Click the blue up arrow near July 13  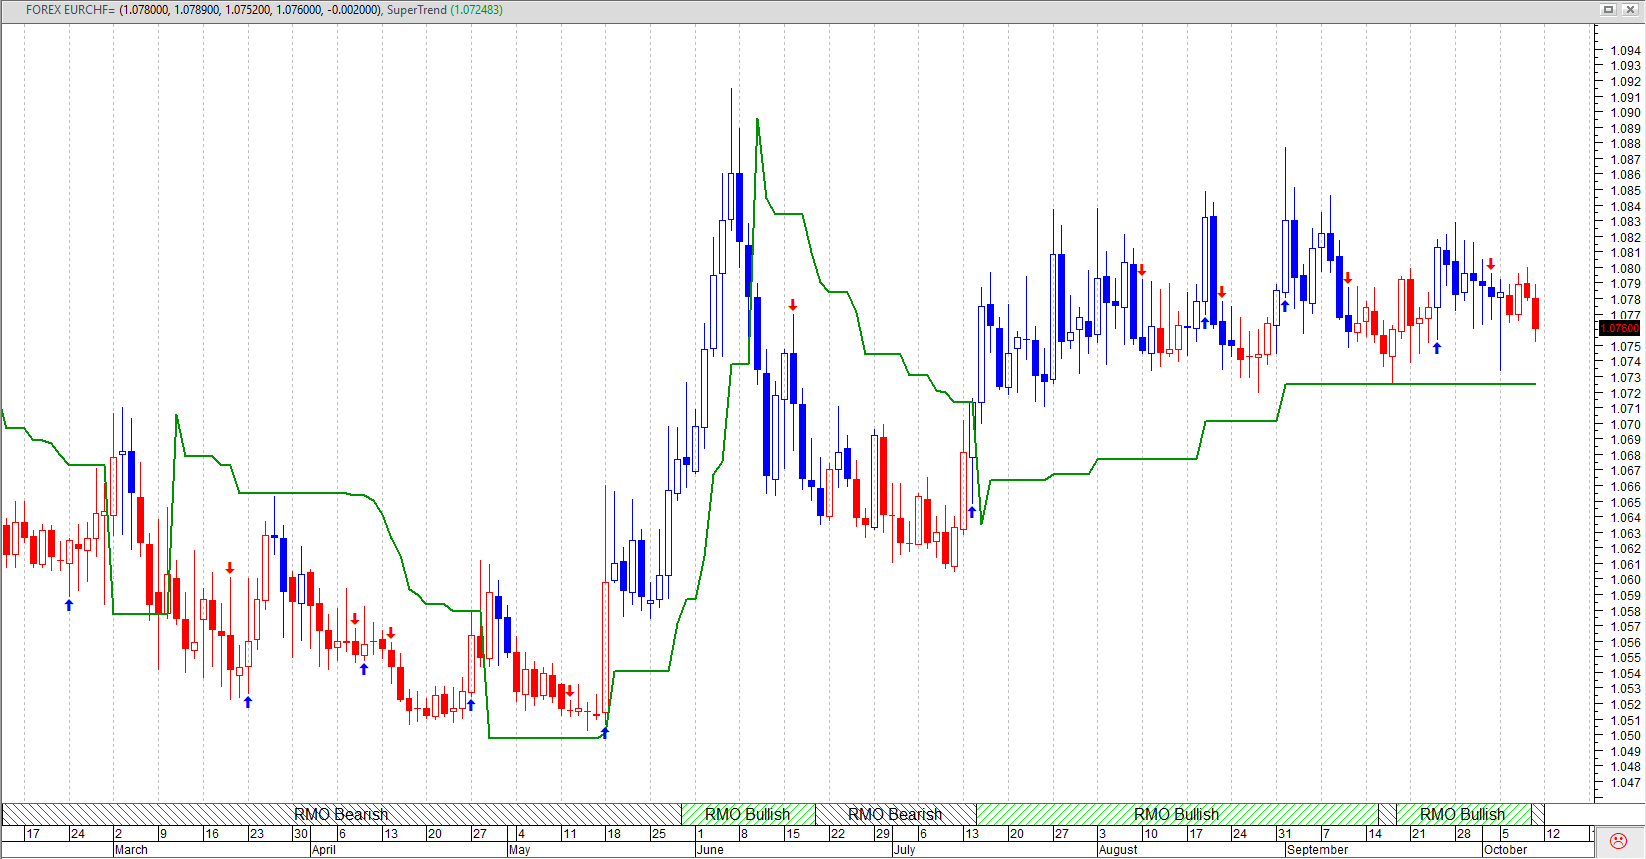[971, 512]
